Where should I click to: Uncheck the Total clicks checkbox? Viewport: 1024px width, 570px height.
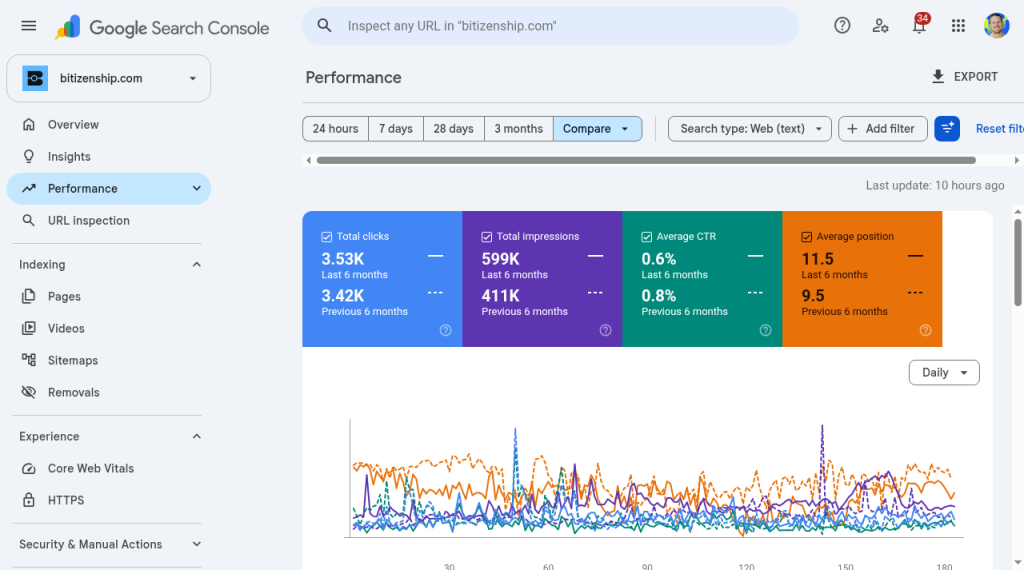(327, 237)
